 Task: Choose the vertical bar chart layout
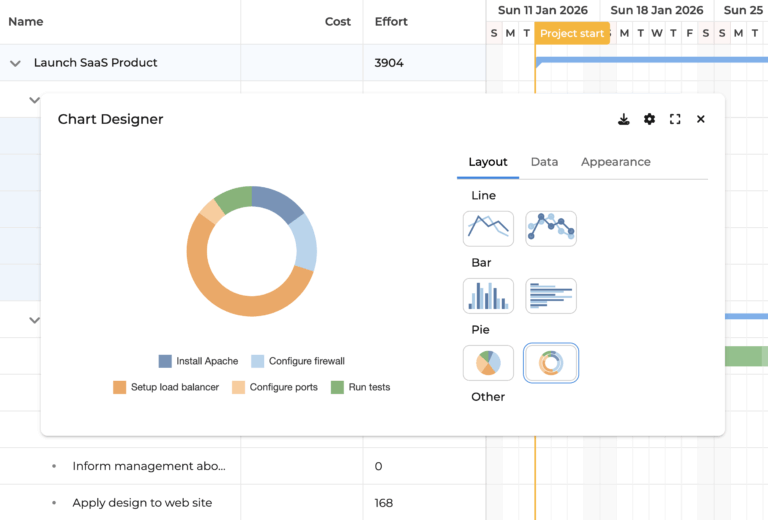[x=488, y=296]
